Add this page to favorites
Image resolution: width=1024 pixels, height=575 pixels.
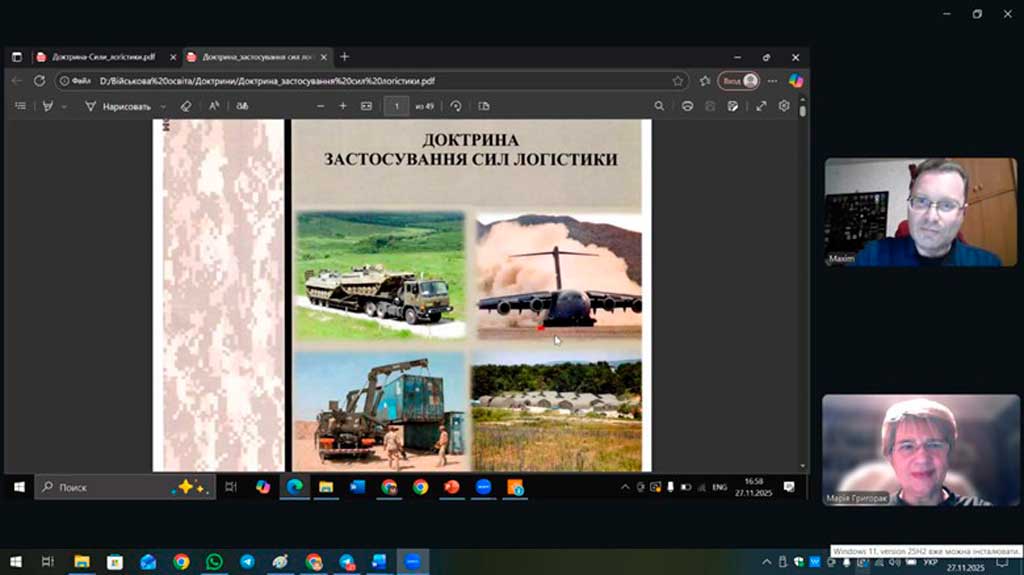(677, 81)
